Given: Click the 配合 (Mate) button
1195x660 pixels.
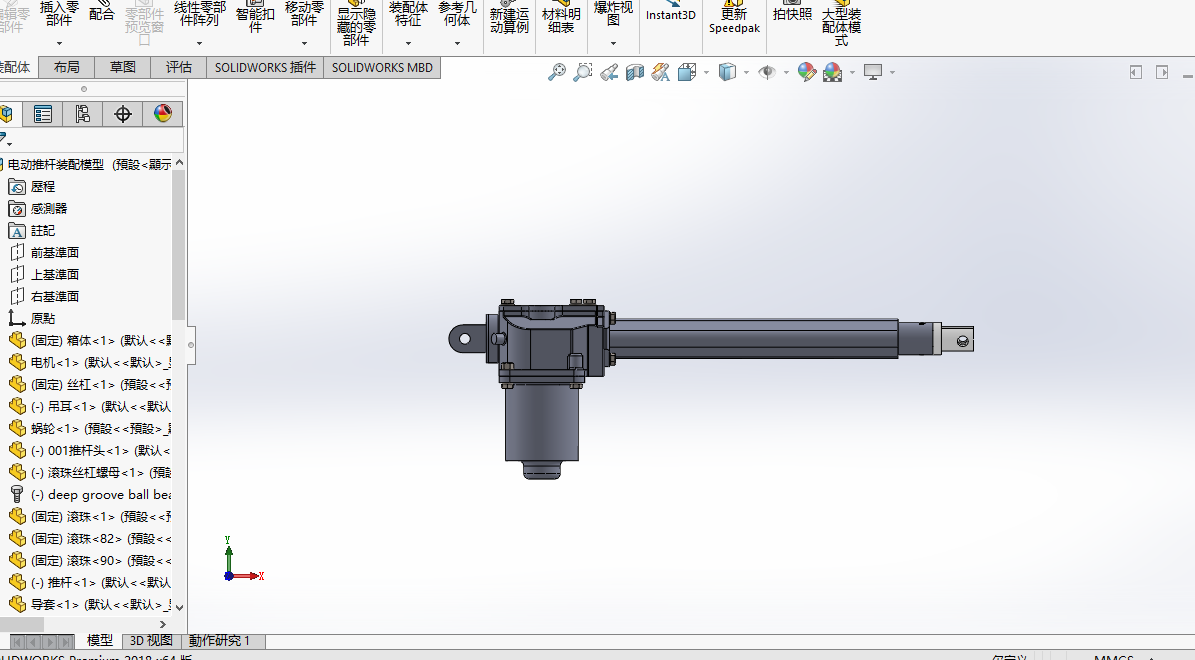Looking at the screenshot, I should [102, 14].
